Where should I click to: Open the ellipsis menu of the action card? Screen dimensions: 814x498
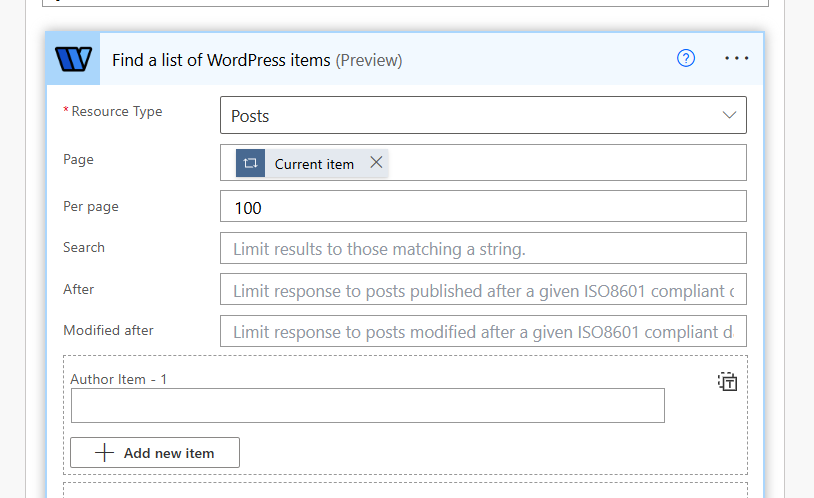[737, 58]
